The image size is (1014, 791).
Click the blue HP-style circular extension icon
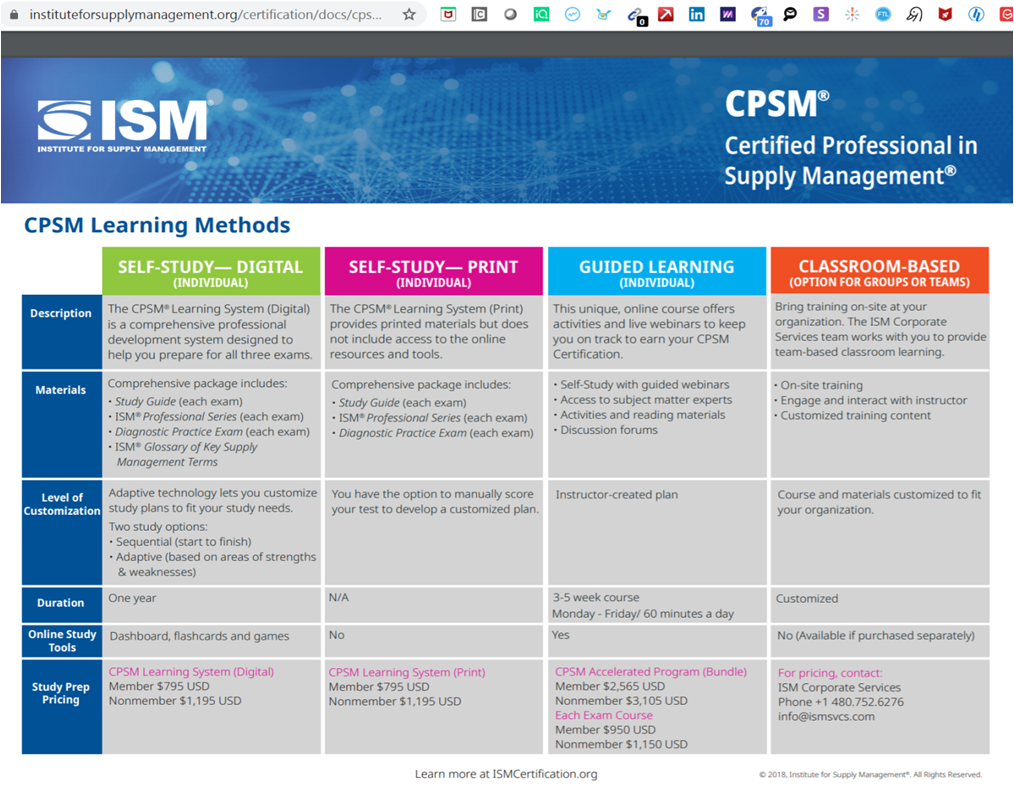(x=976, y=14)
